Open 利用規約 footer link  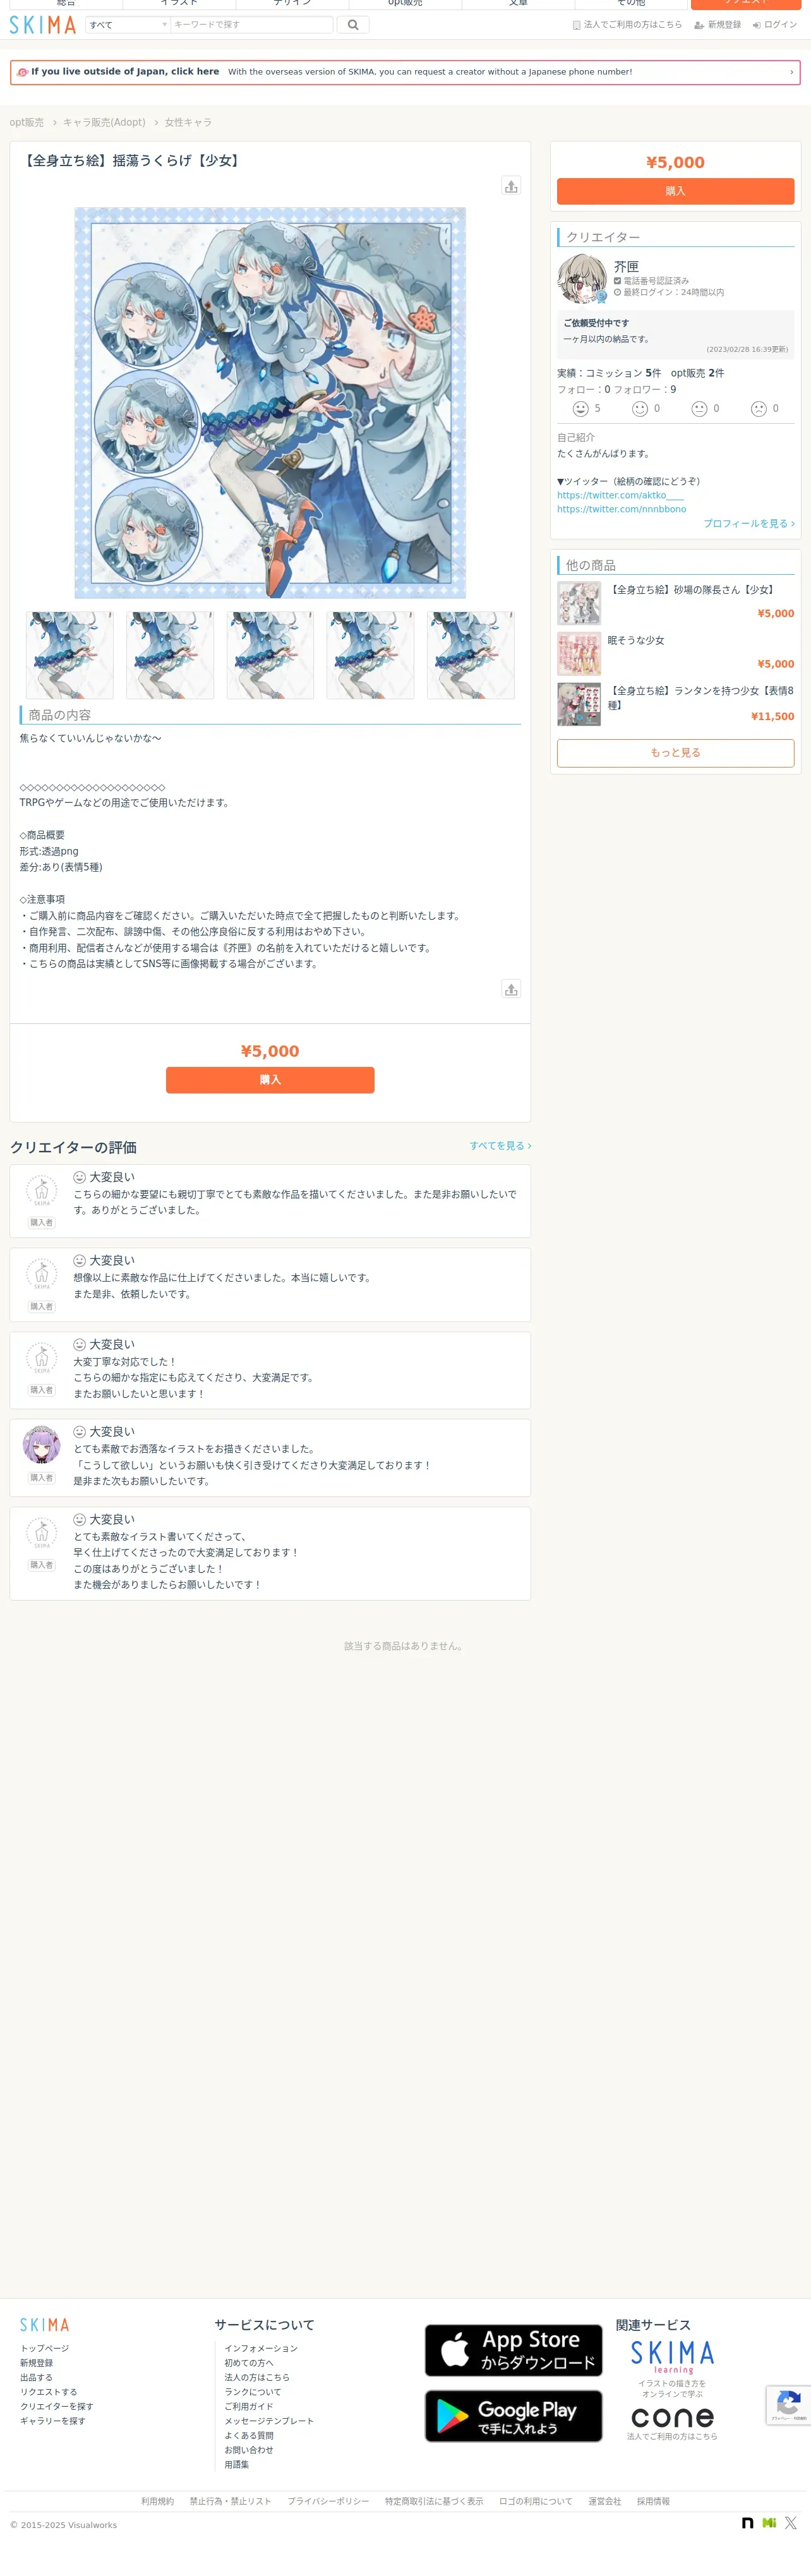point(157,2501)
